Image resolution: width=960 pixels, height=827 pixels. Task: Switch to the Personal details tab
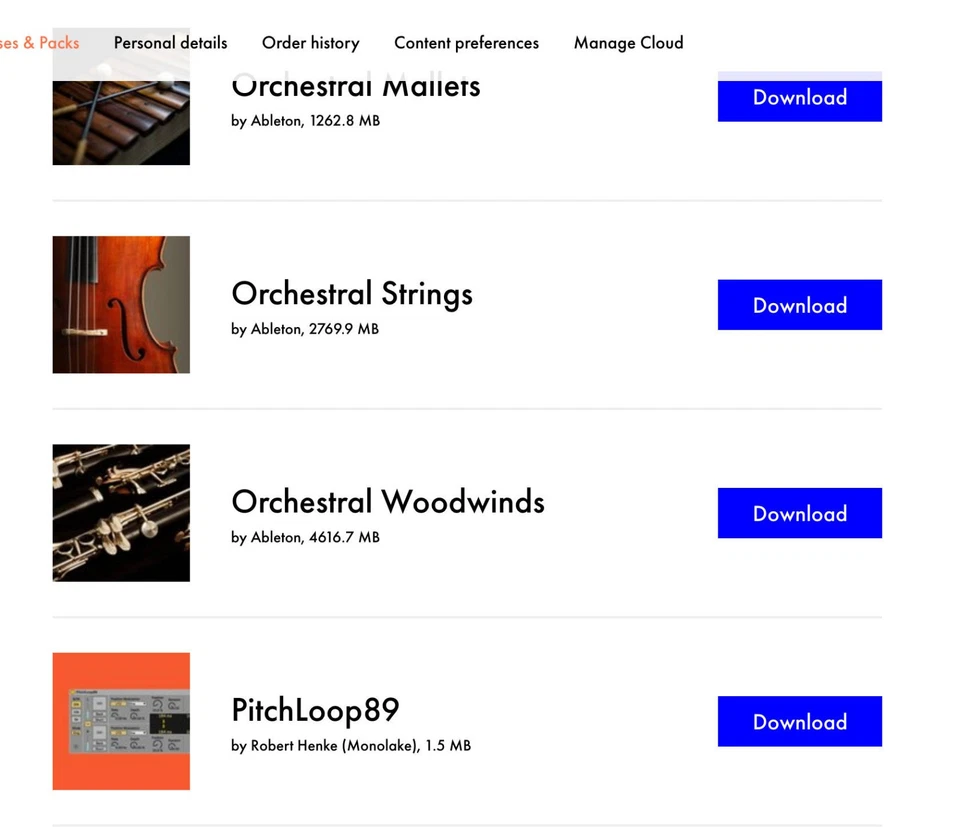click(x=170, y=43)
